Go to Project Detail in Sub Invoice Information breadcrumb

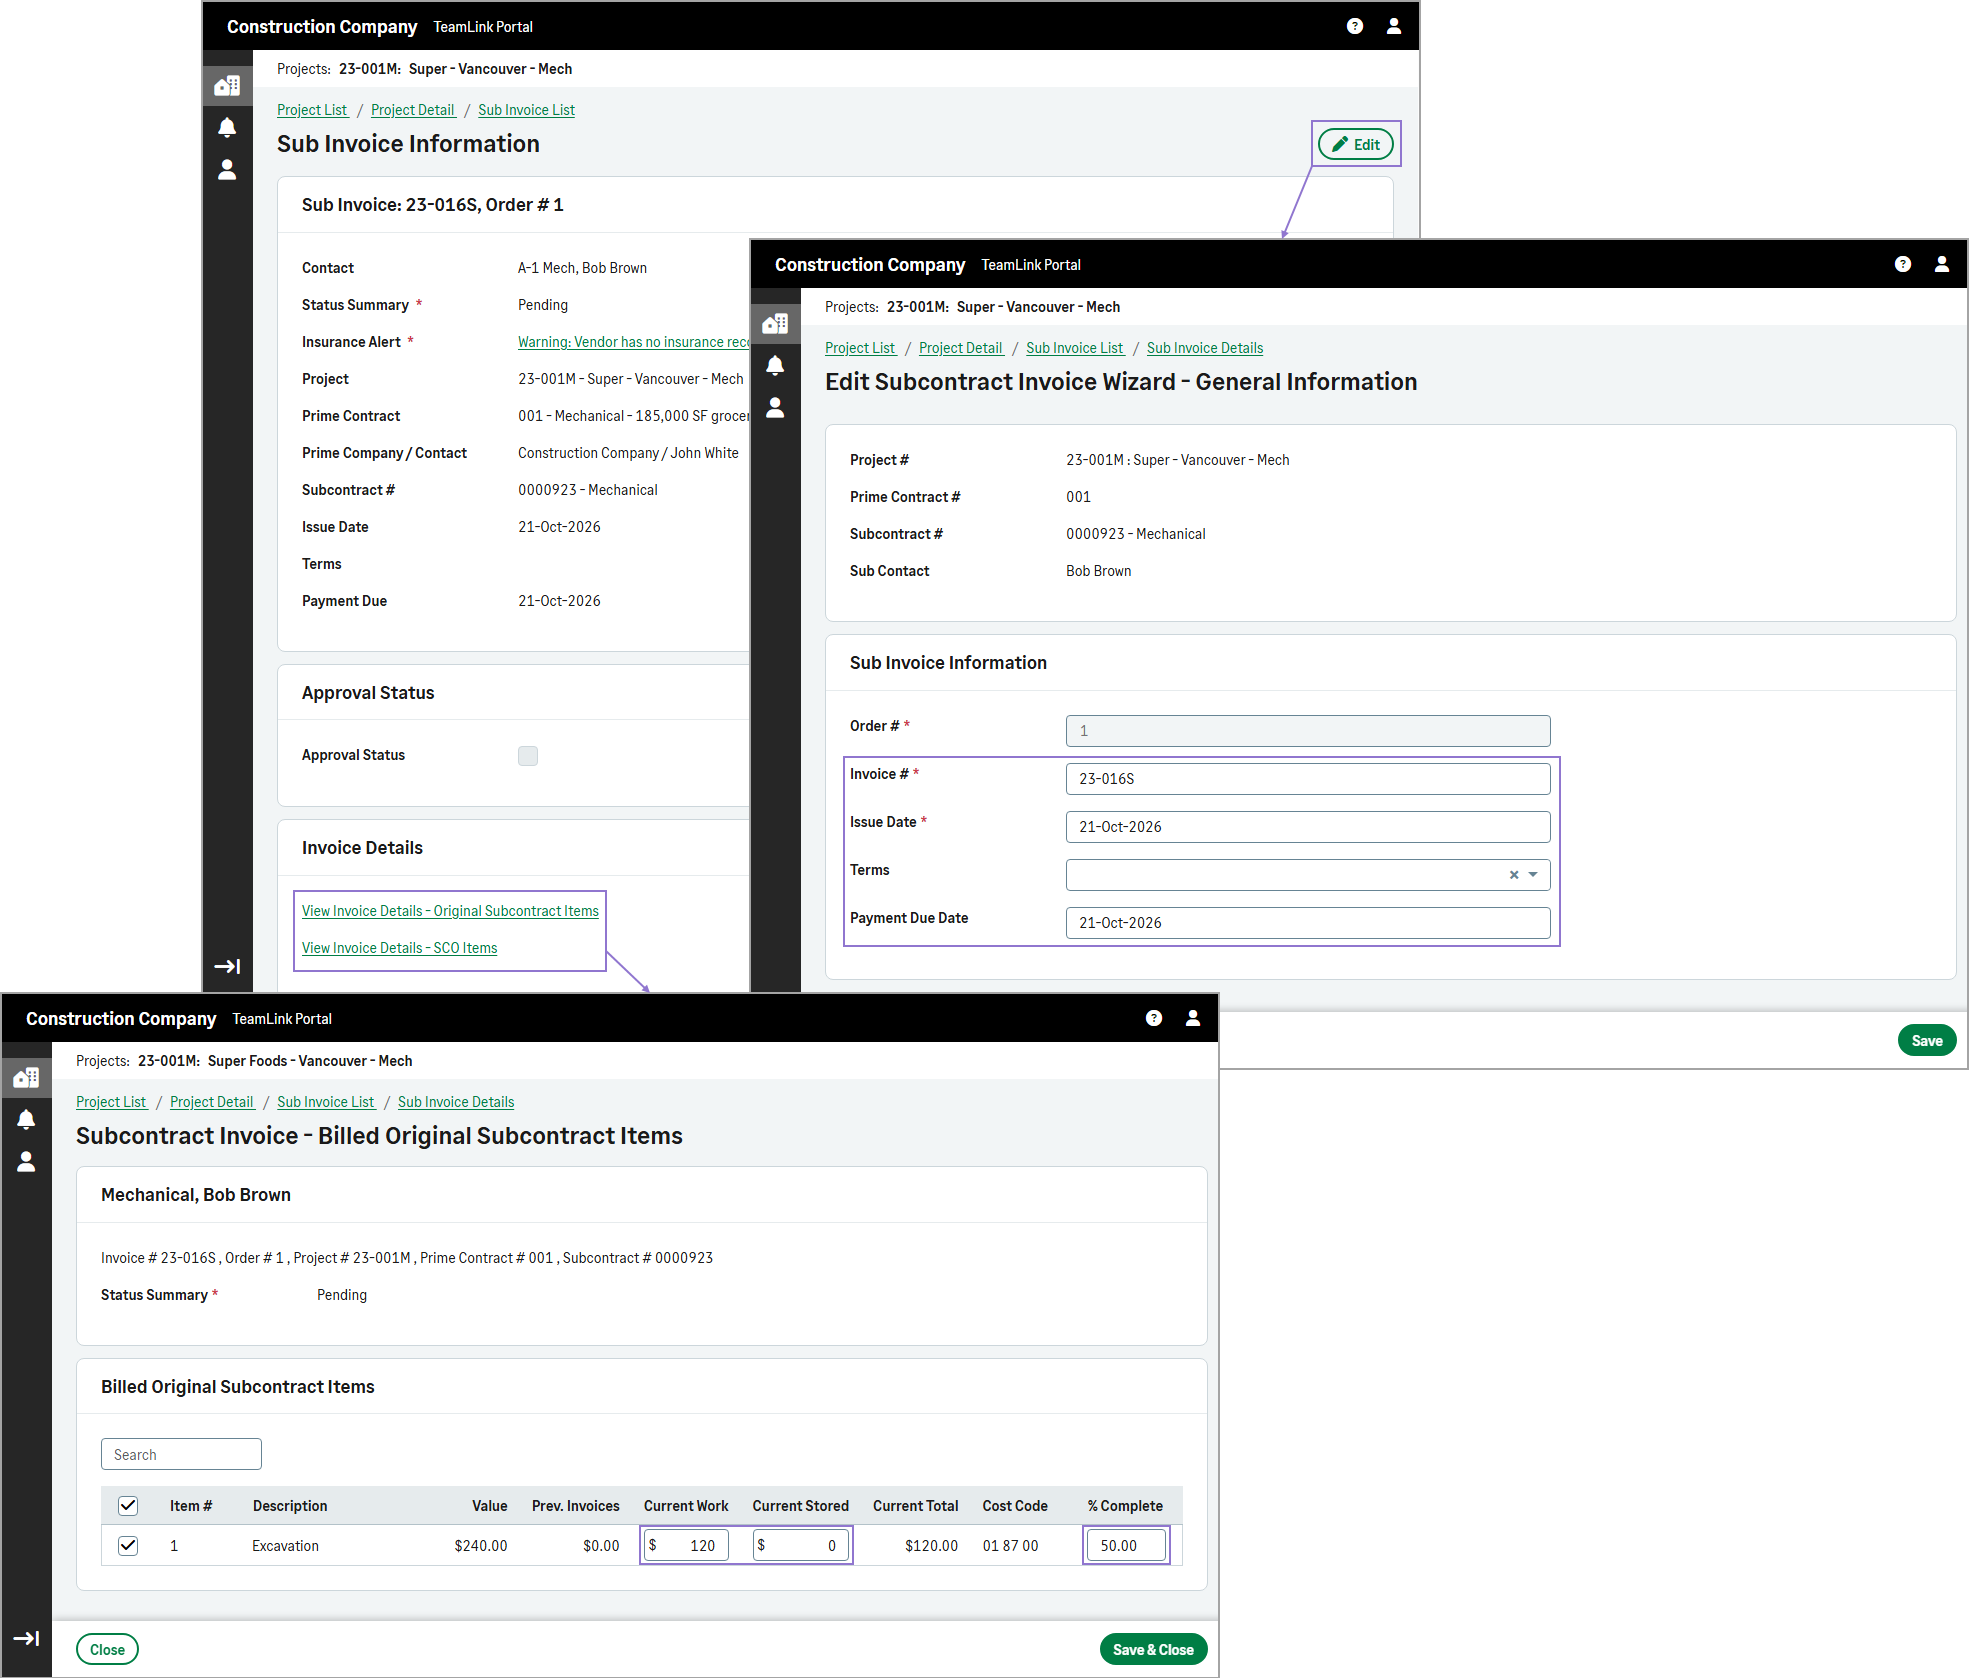tap(412, 110)
